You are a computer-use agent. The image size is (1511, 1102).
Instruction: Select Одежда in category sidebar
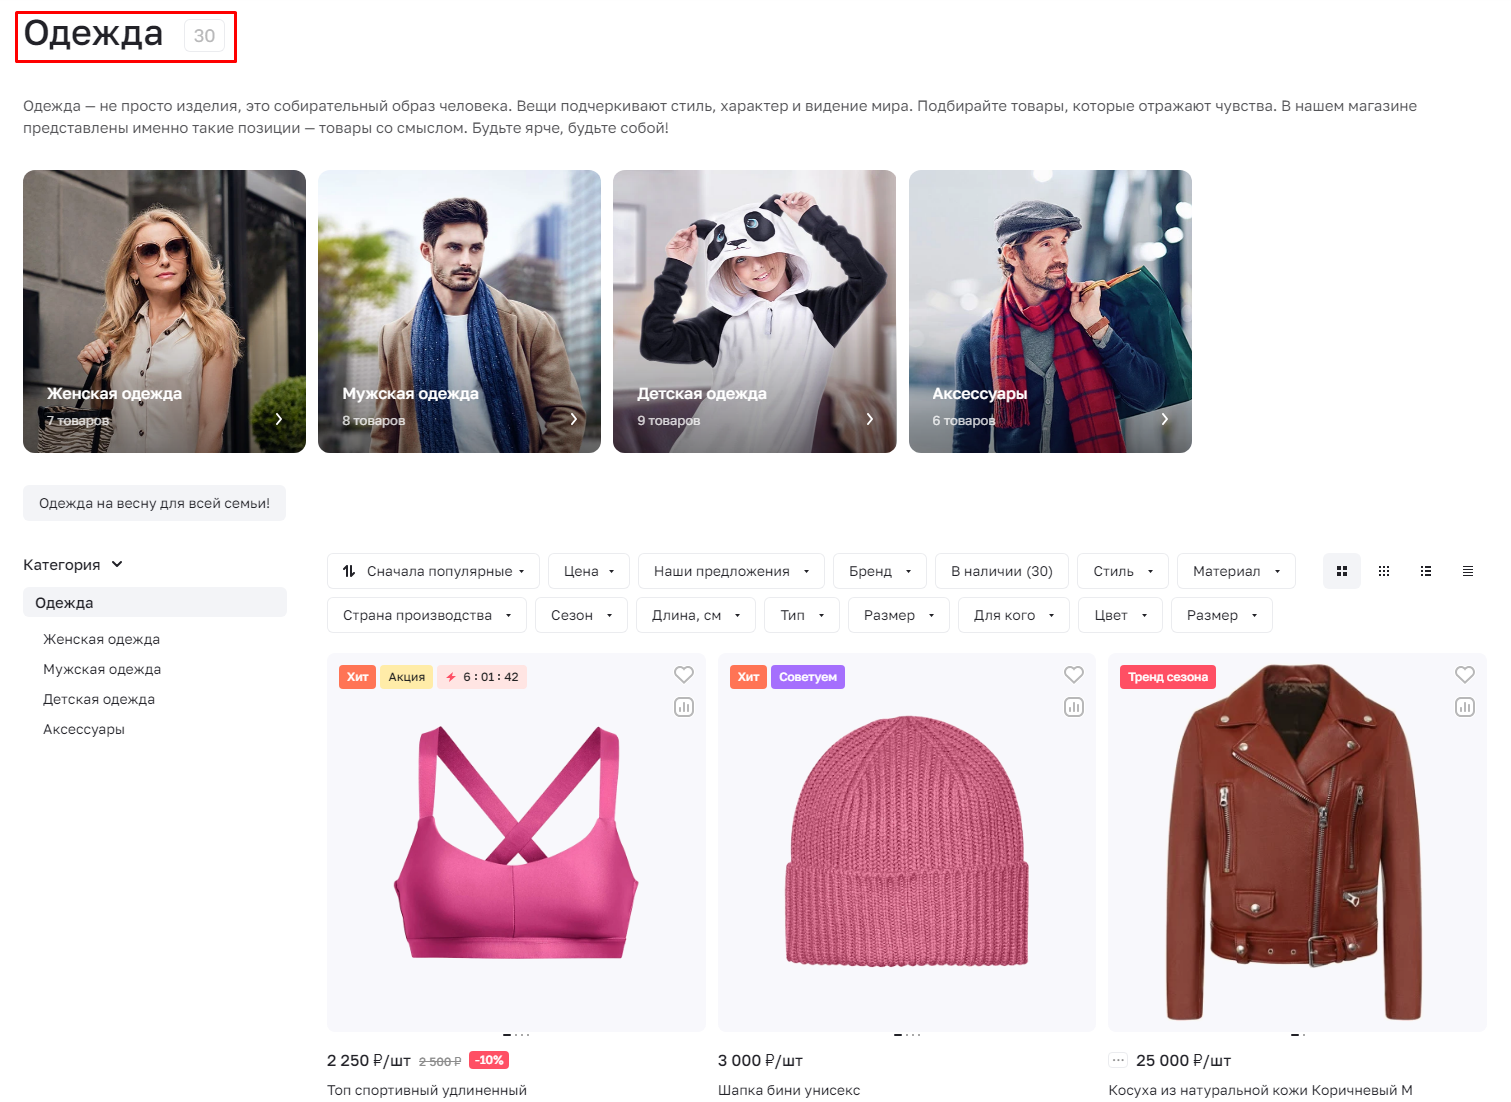[155, 602]
